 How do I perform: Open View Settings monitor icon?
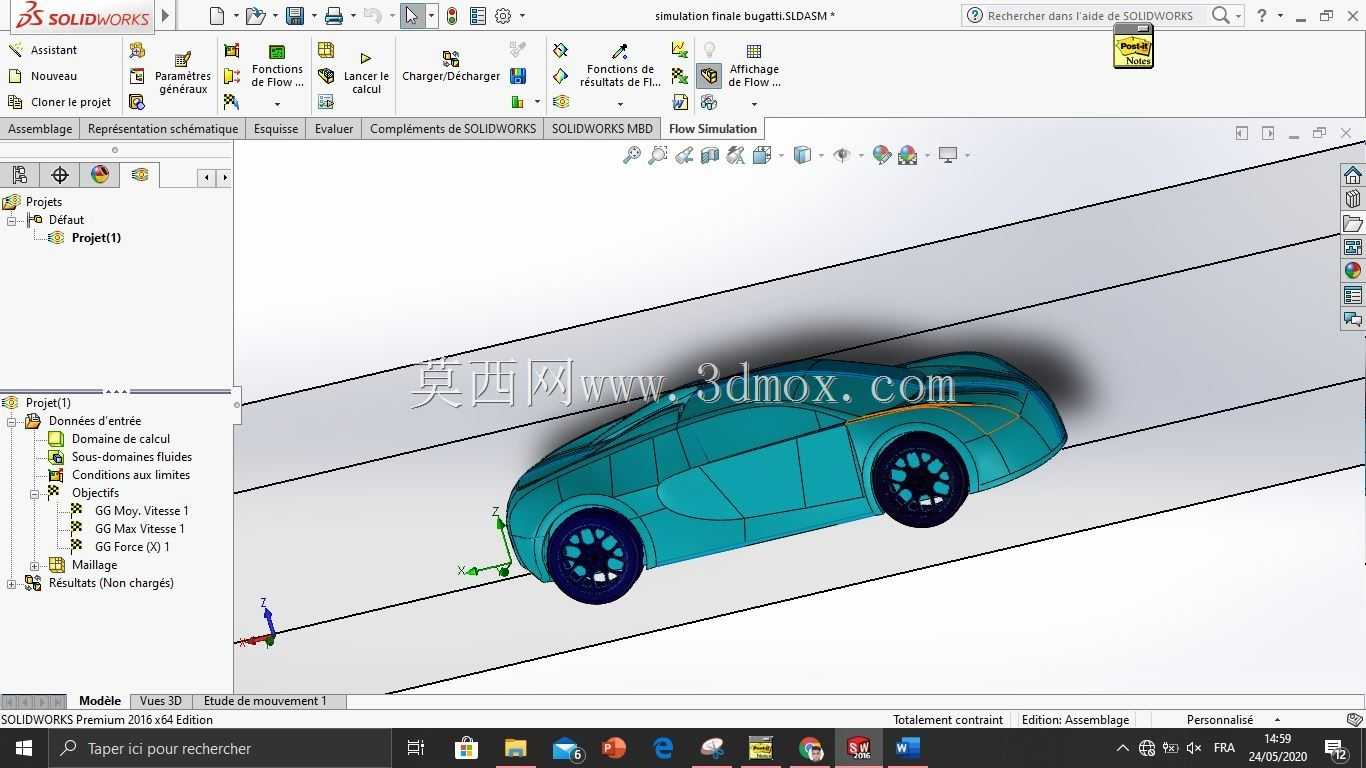coord(948,155)
